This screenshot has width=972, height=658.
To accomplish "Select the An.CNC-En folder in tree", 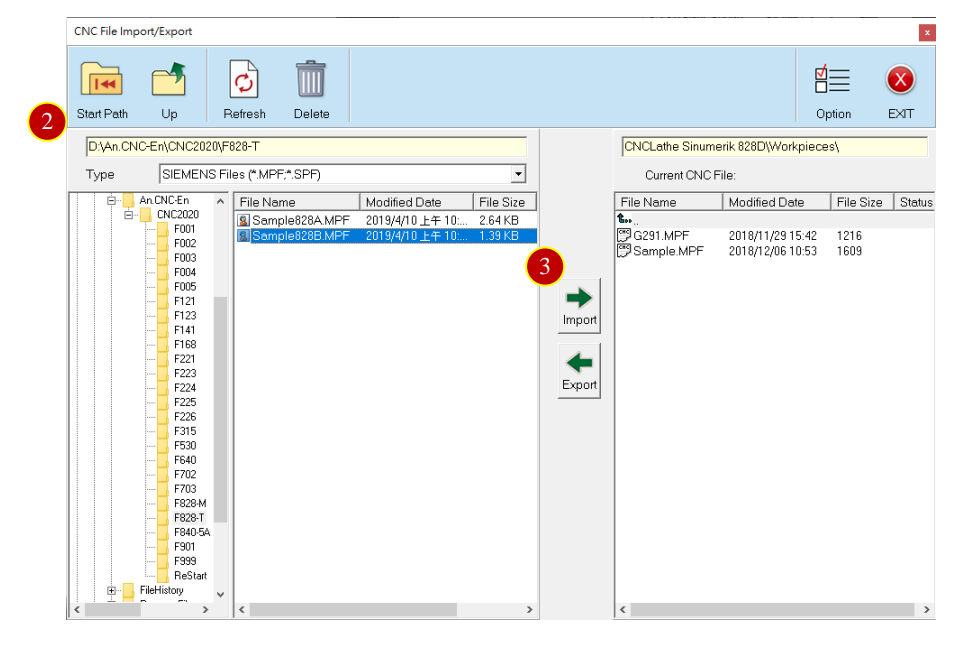I will click(164, 200).
